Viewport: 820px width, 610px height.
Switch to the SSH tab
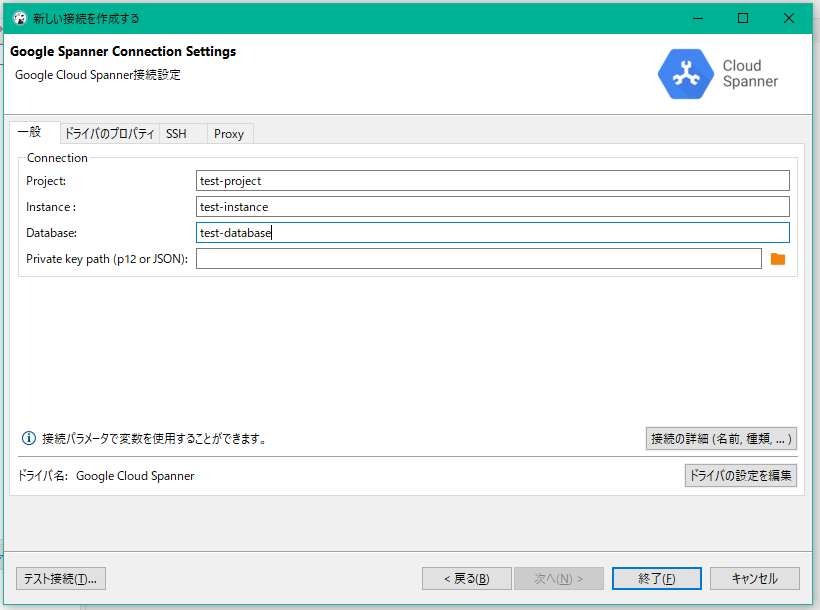pyautogui.click(x=183, y=133)
